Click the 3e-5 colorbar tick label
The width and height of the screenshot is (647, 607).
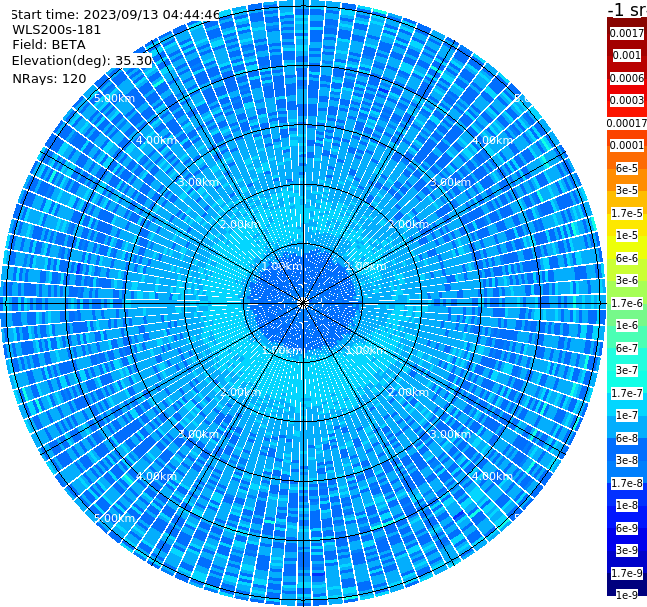(x=627, y=190)
